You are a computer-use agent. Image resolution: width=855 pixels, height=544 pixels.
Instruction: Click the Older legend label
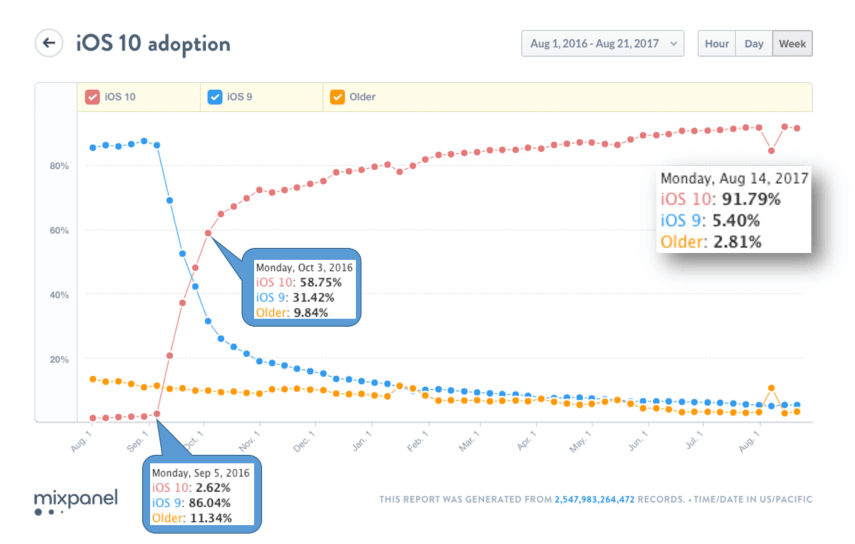[x=362, y=97]
